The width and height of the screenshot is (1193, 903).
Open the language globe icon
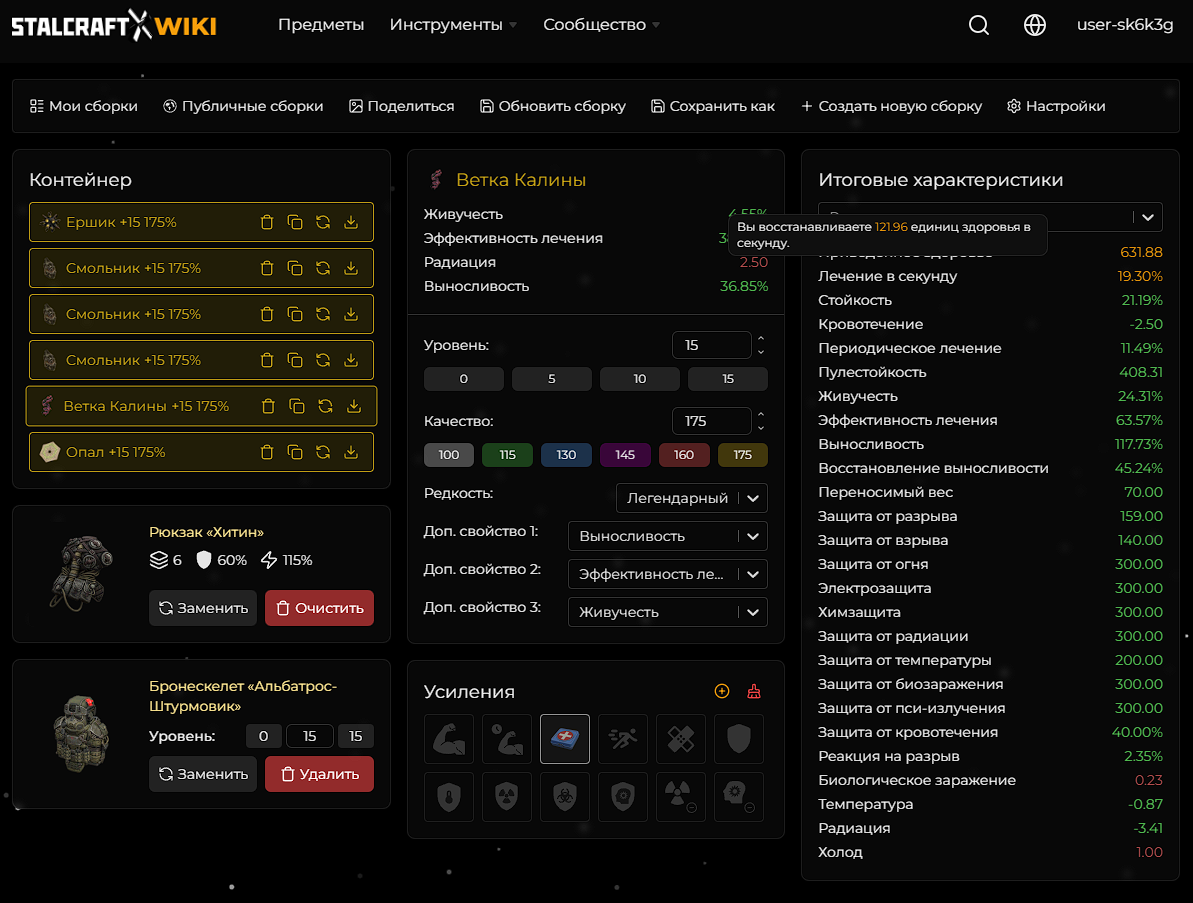1035,25
